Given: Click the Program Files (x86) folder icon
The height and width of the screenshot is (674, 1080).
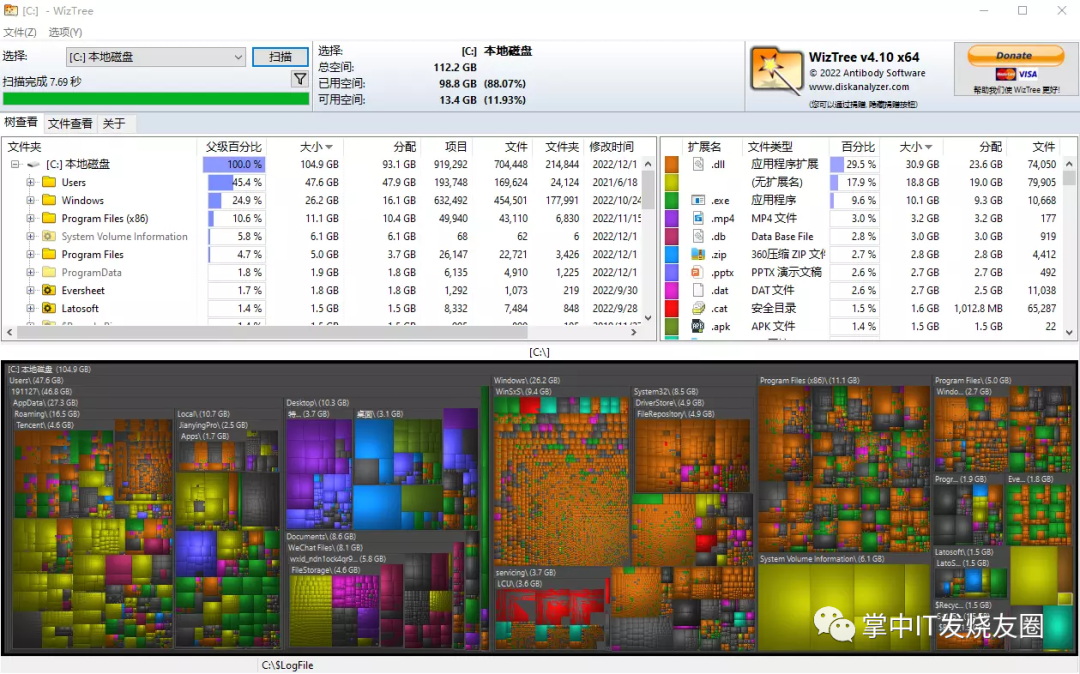Looking at the screenshot, I should point(48,218).
